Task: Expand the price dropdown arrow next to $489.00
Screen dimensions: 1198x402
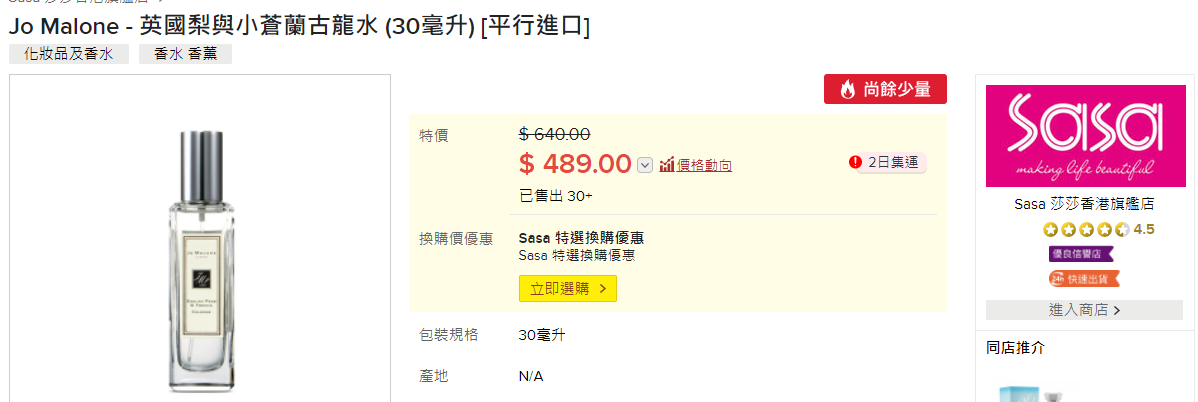Action: pos(645,165)
